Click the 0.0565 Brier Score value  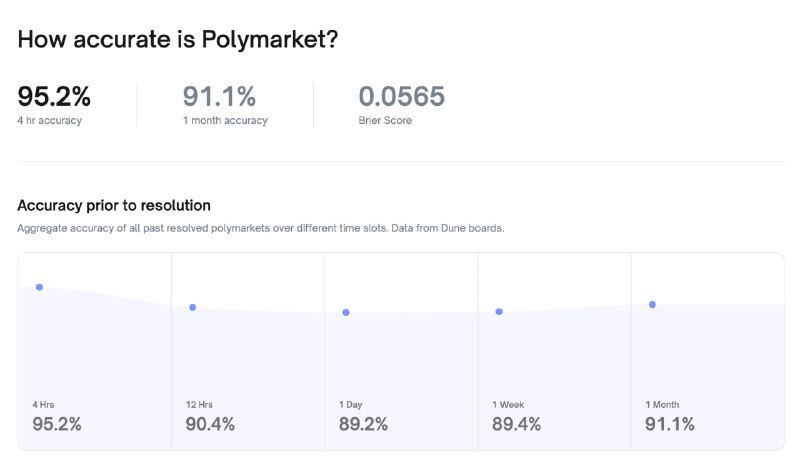pos(401,97)
